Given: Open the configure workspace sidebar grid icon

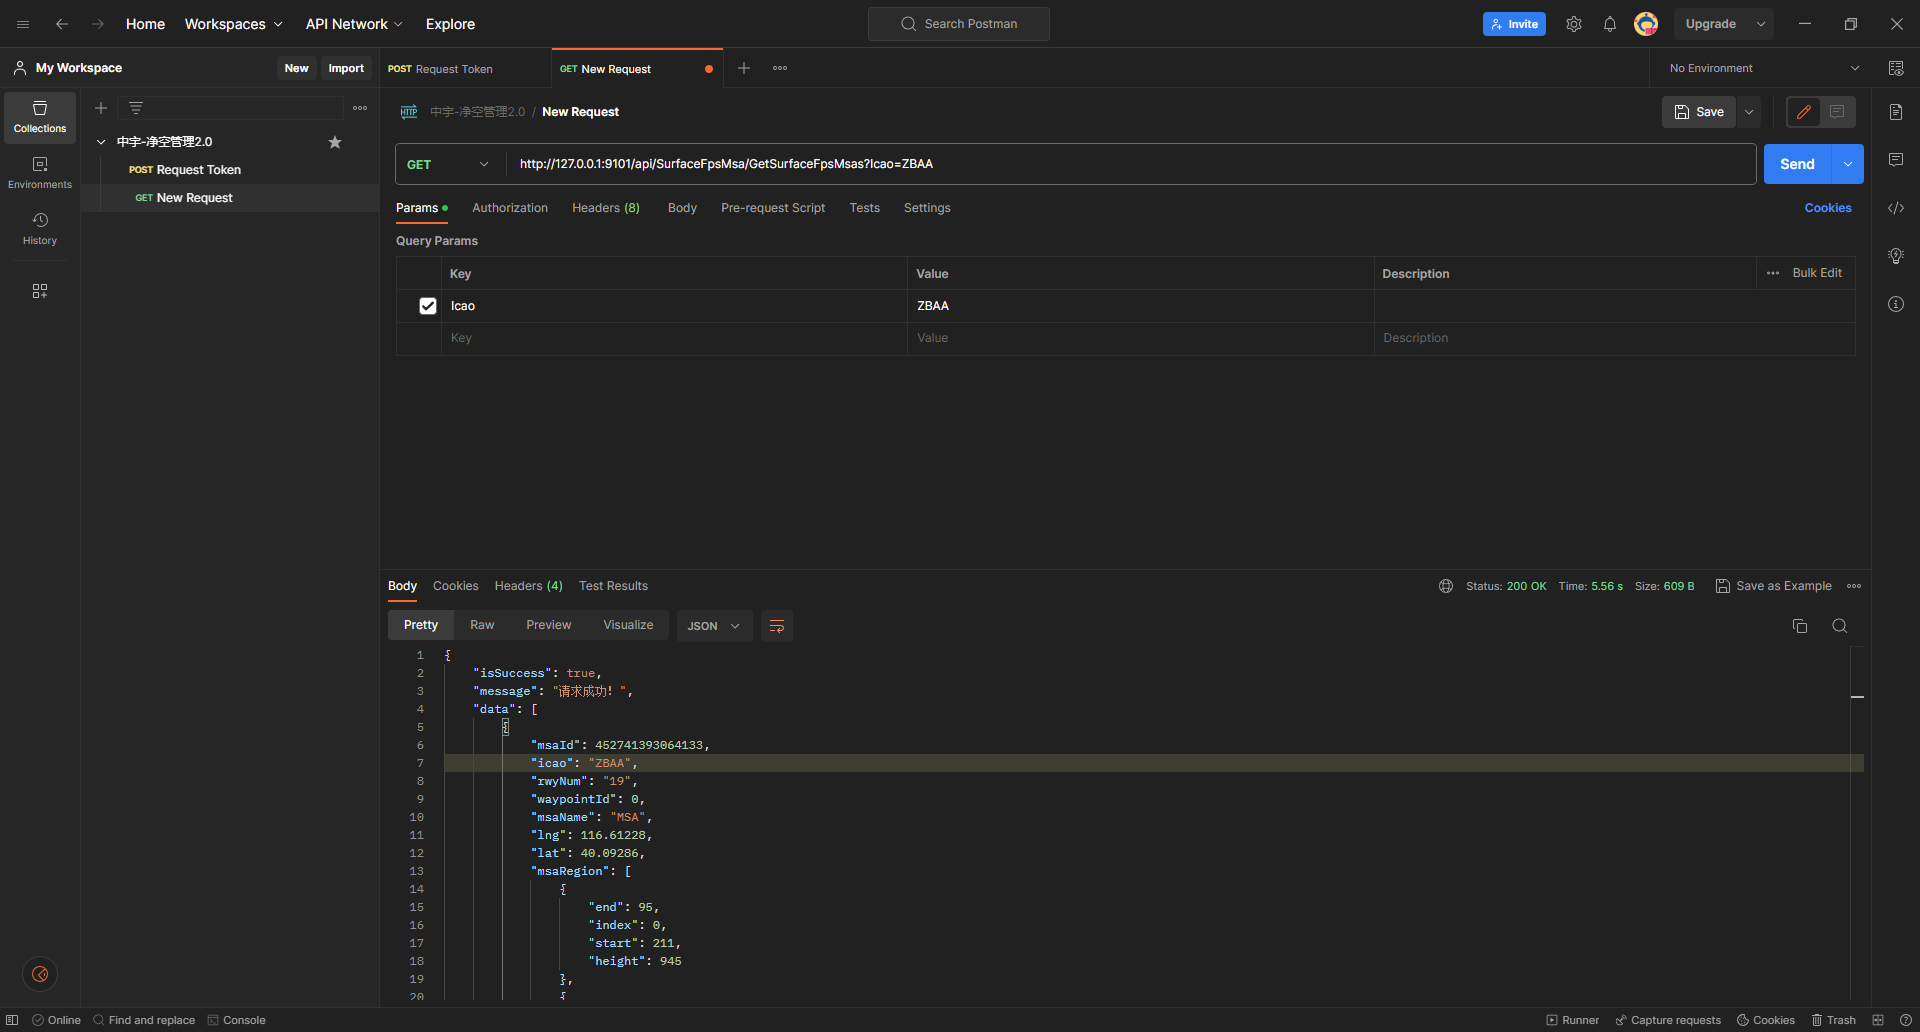Looking at the screenshot, I should tap(40, 291).
